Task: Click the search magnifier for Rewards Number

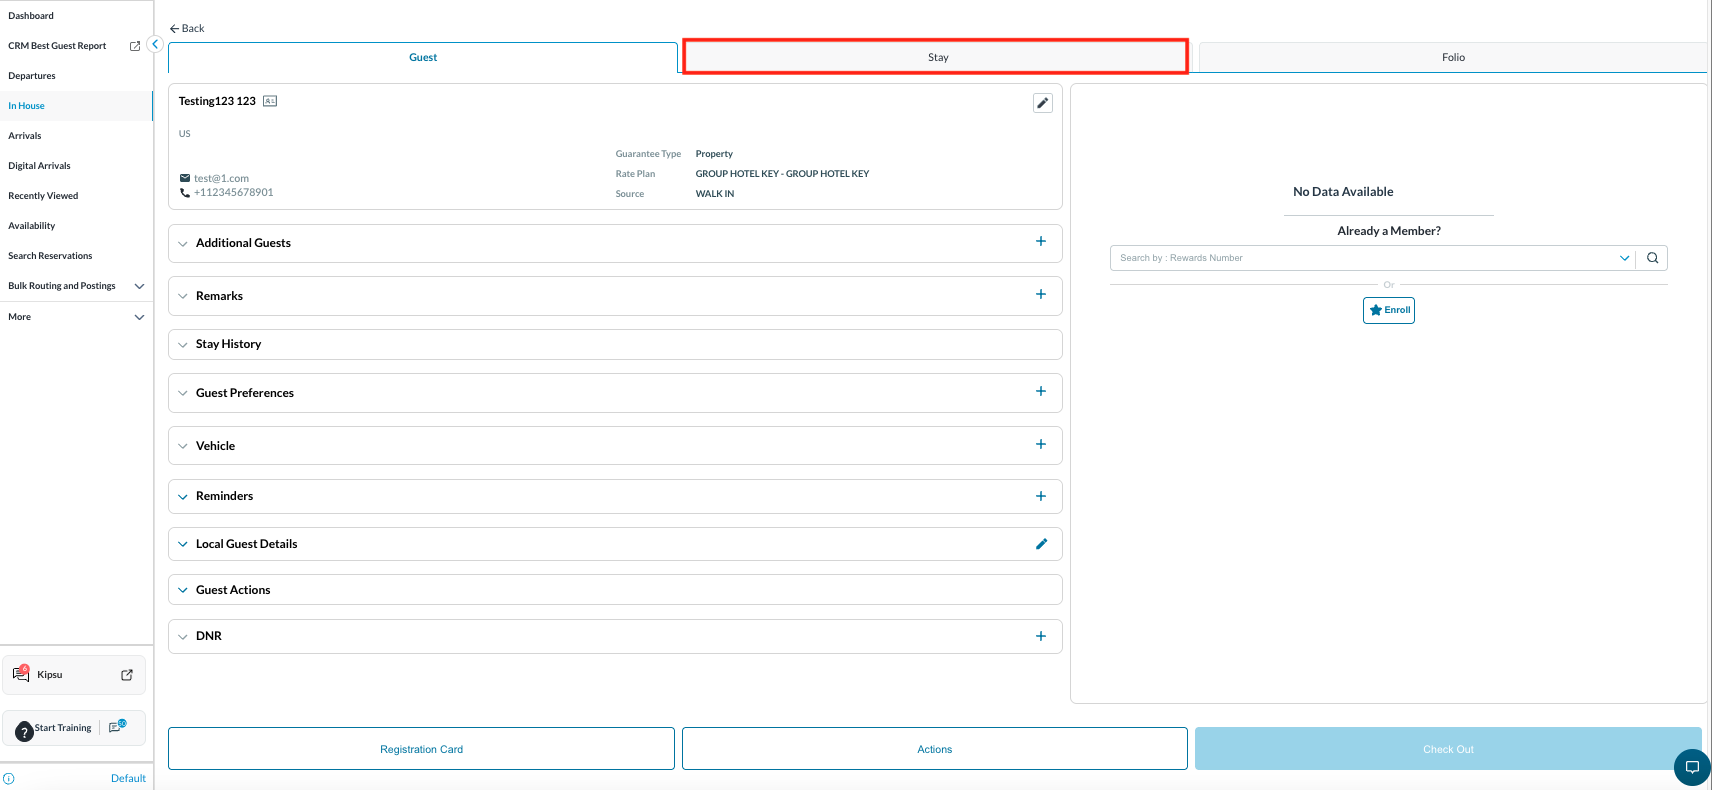Action: (x=1652, y=258)
